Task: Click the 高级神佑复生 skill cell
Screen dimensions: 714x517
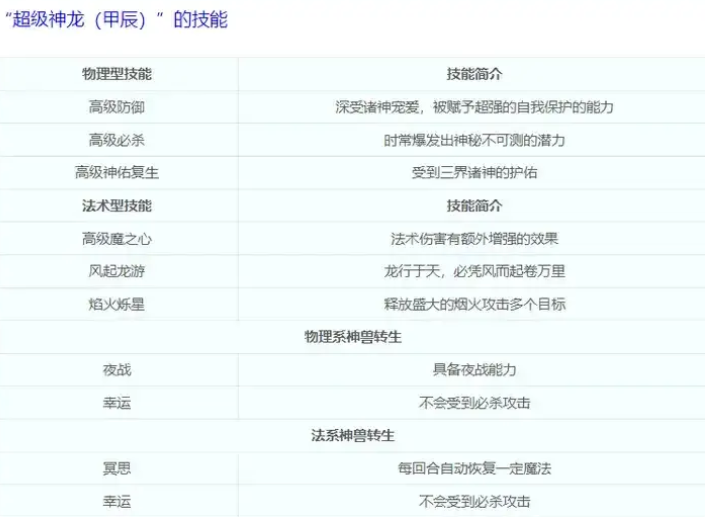Action: (117, 172)
